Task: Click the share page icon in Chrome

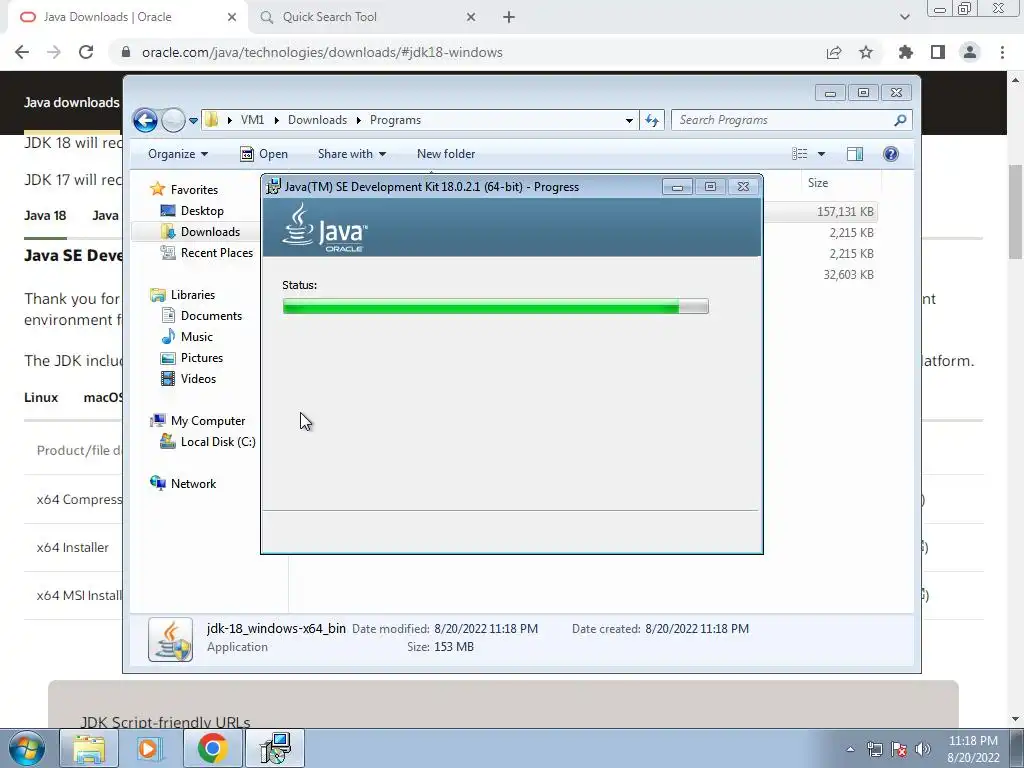Action: [x=834, y=52]
